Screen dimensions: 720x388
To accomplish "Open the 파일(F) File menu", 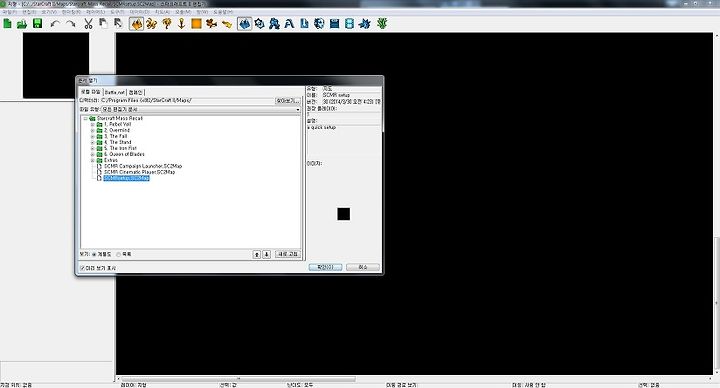I will [10, 12].
